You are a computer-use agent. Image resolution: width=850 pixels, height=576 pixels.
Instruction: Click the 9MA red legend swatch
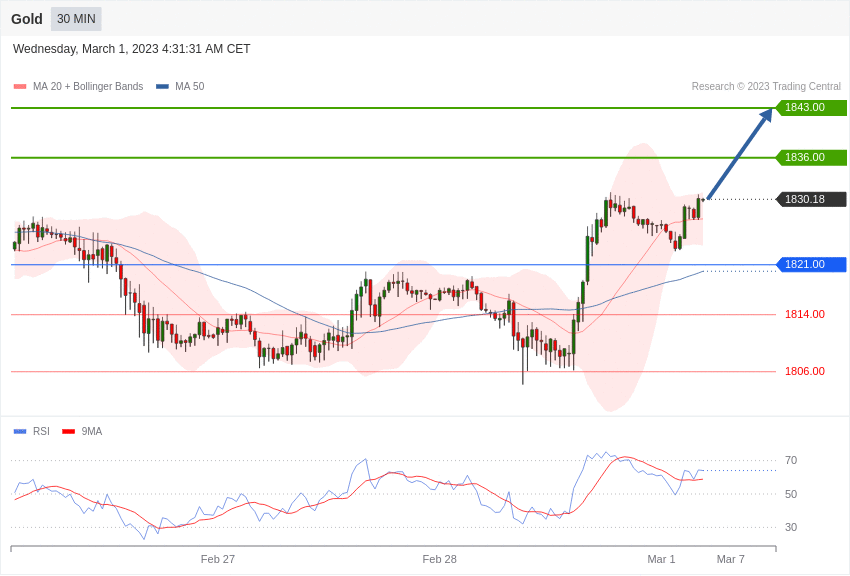click(x=68, y=431)
